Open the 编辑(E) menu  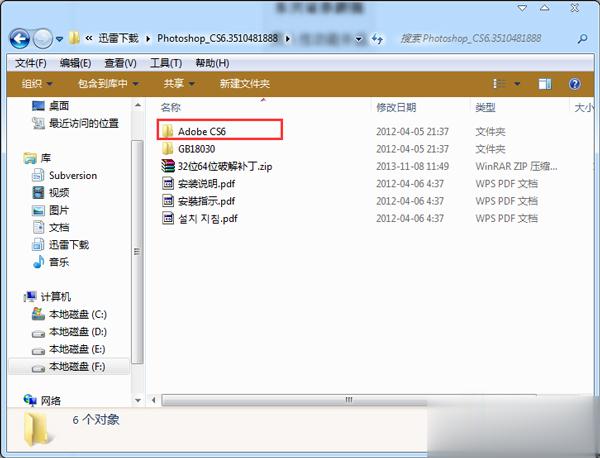click(x=75, y=63)
